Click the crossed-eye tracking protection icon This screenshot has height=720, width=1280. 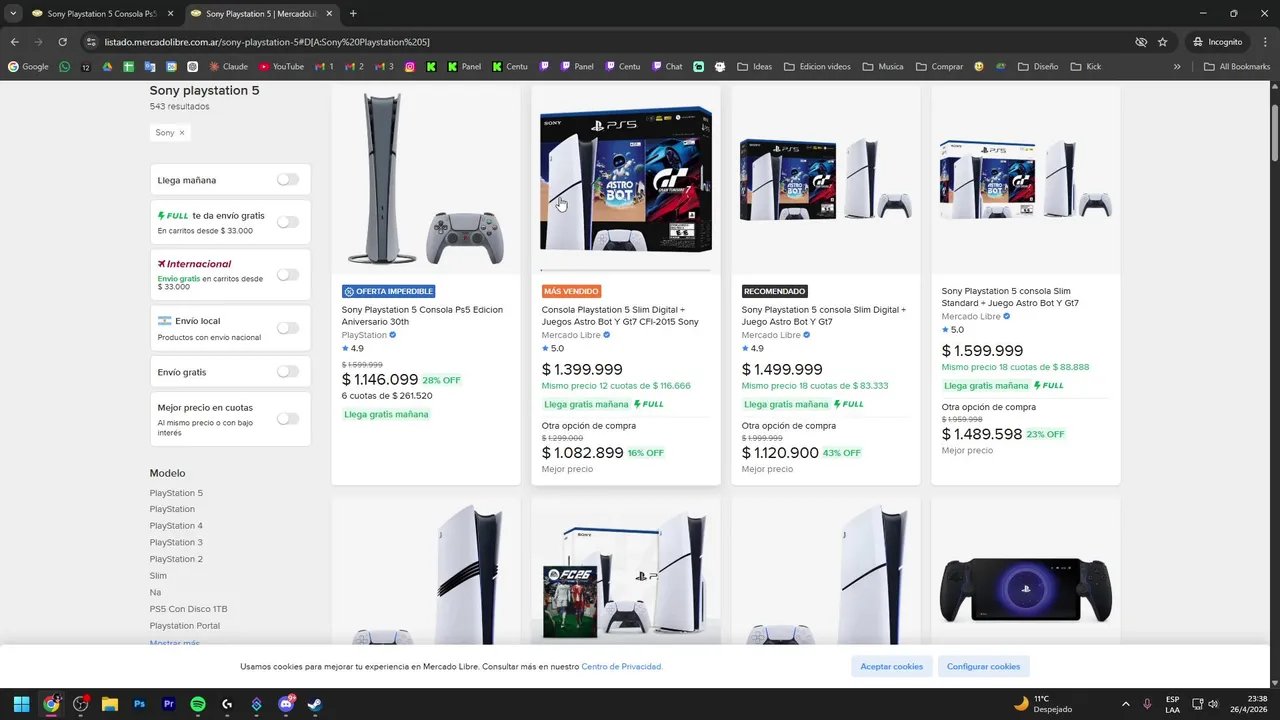click(1141, 42)
